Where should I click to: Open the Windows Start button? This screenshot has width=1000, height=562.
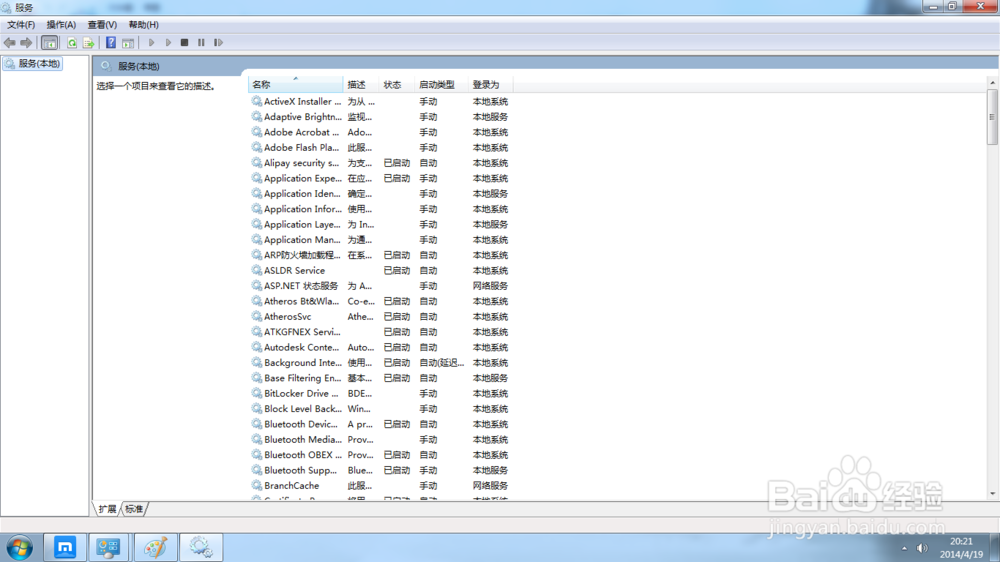[20, 548]
